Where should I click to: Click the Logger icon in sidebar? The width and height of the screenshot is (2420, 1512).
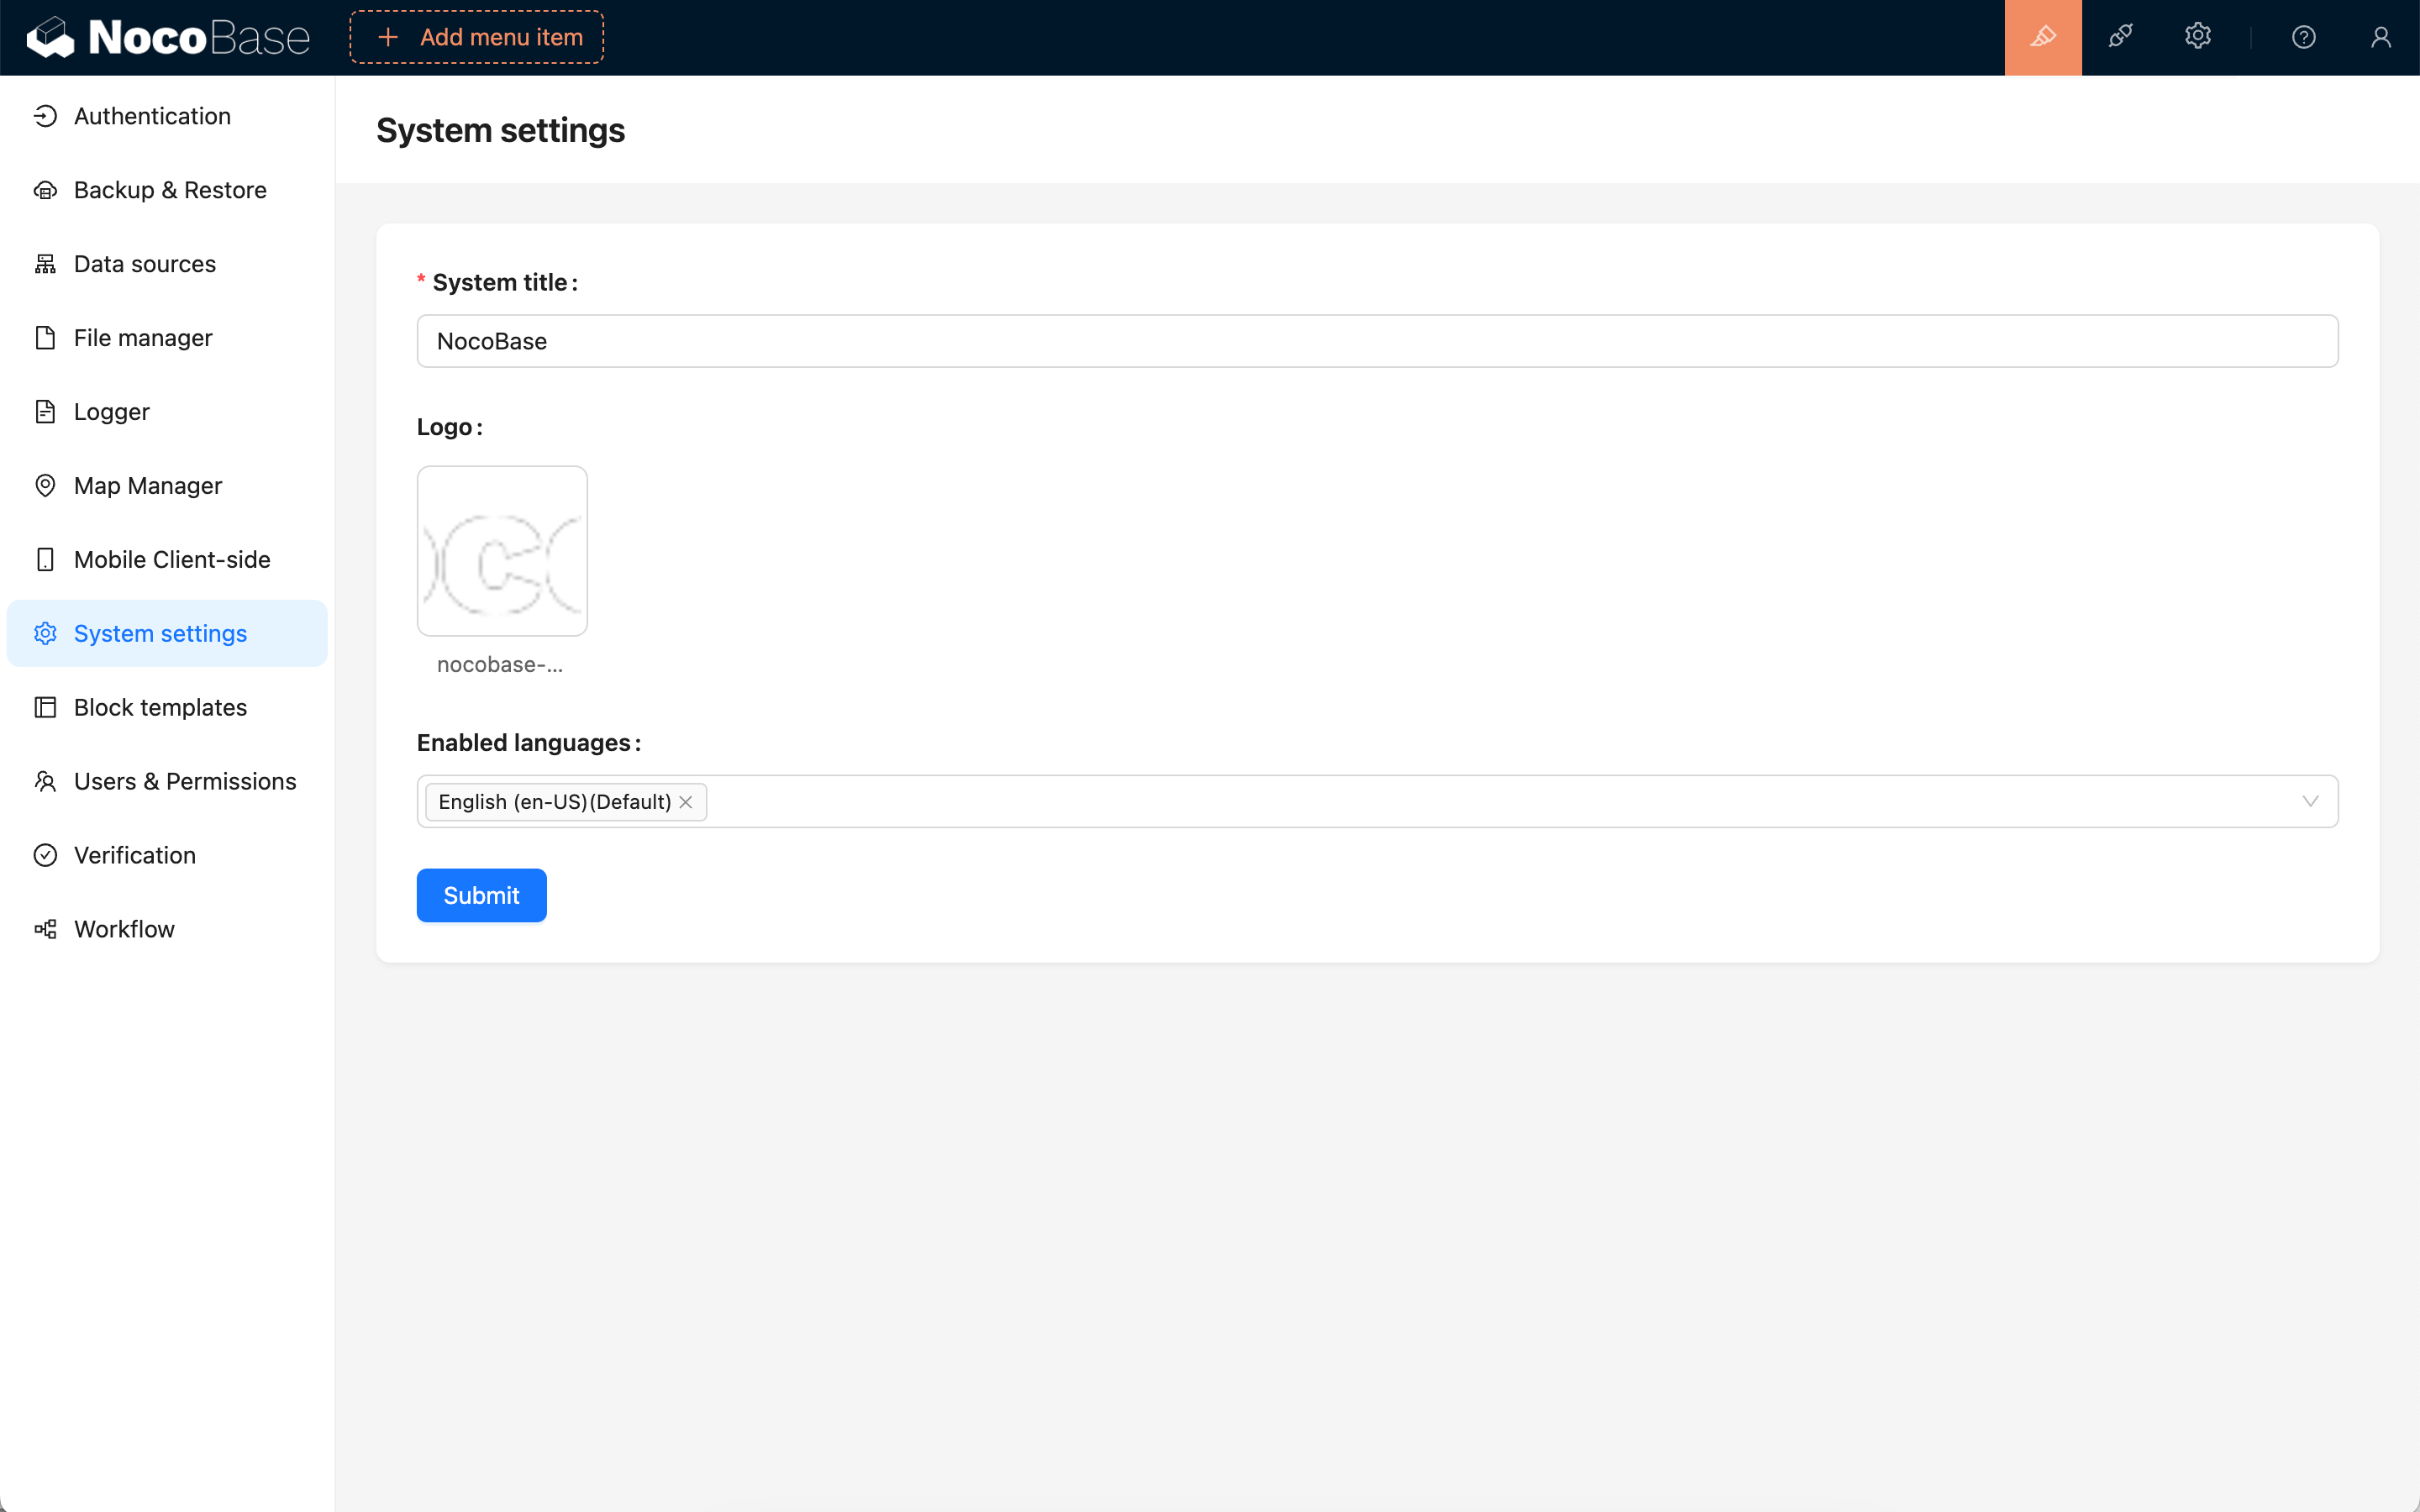coord(45,412)
